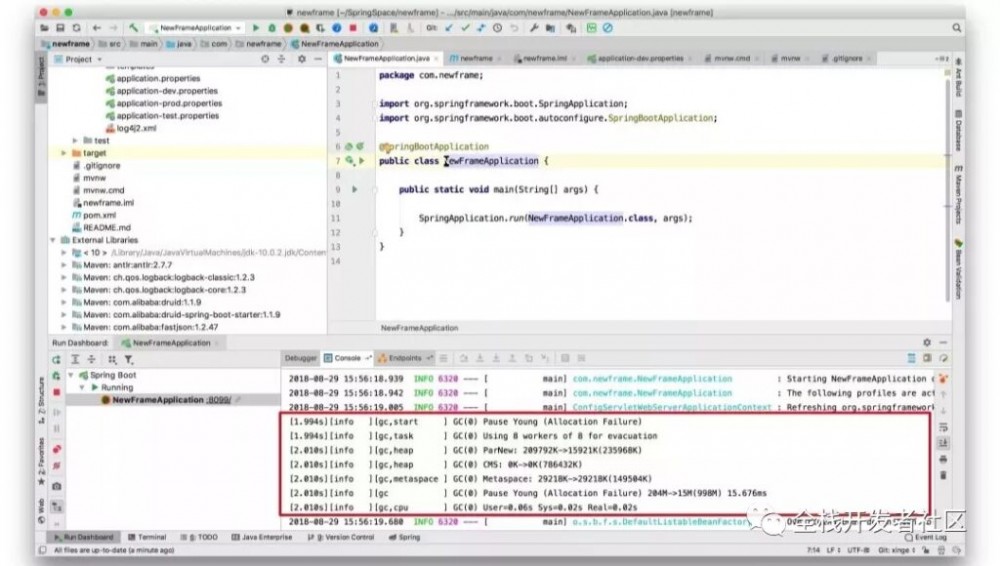Image resolution: width=1000 pixels, height=566 pixels.
Task: Click run gutter icon on class line 7
Action: point(361,161)
